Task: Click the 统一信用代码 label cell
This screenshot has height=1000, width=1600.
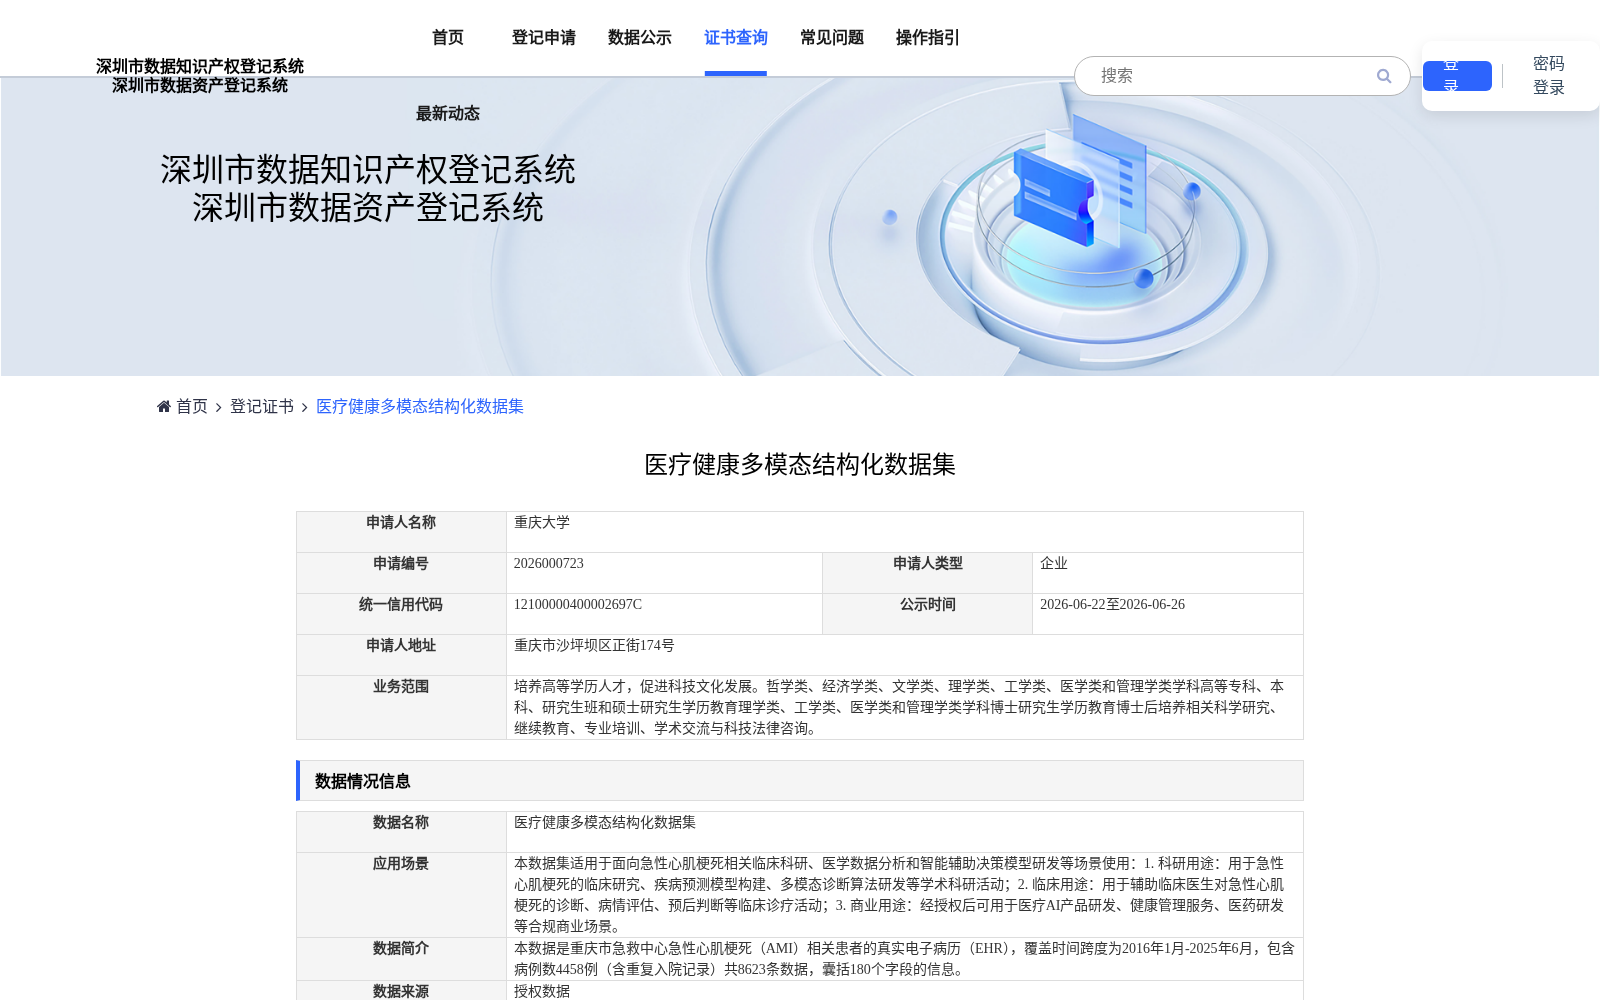Action: click(401, 614)
